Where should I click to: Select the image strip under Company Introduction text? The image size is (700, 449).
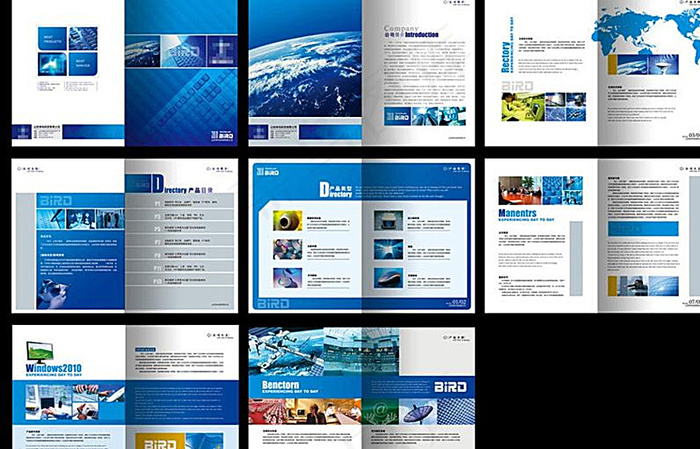tap(425, 116)
